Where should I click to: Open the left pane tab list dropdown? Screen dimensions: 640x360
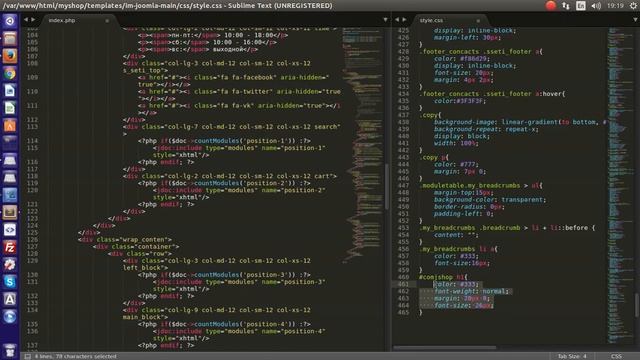385,20
